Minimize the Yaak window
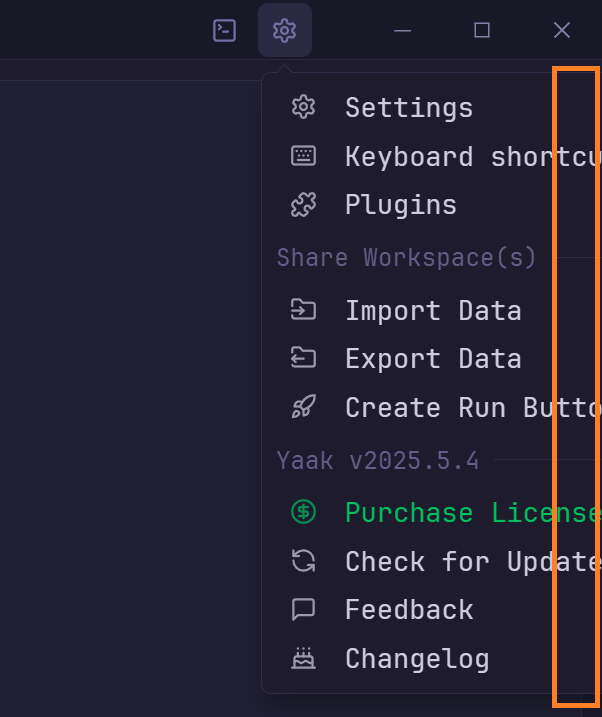 pos(403,30)
